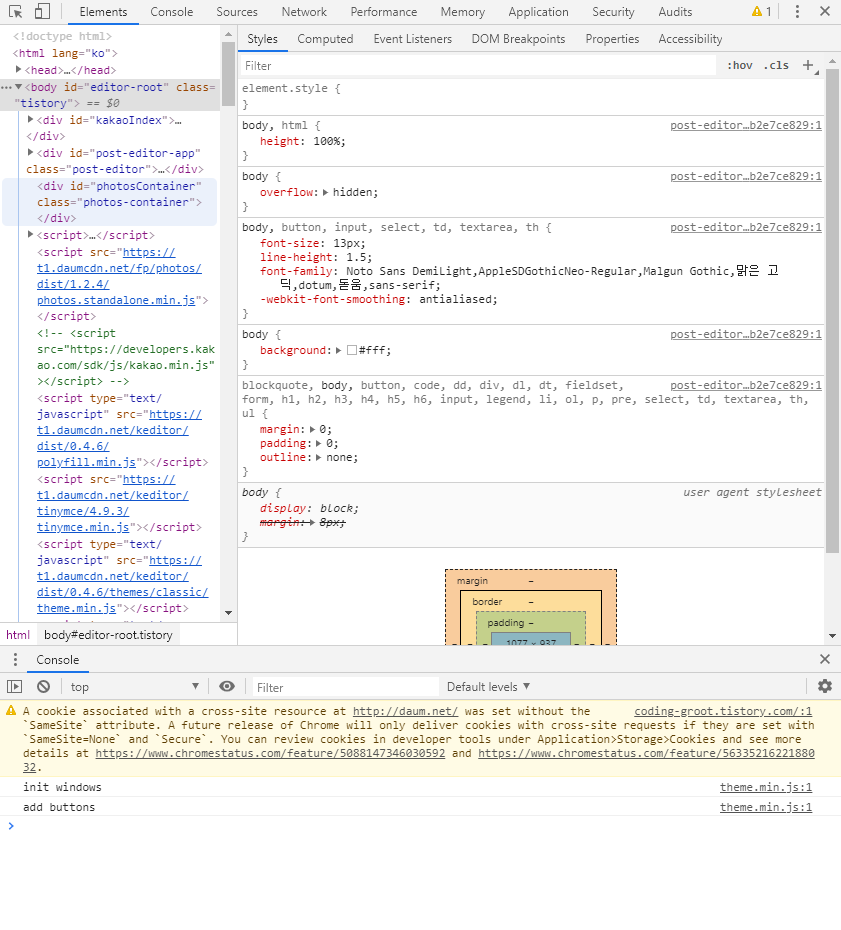Expand the head element node
This screenshot has width=841, height=930.
point(18,69)
